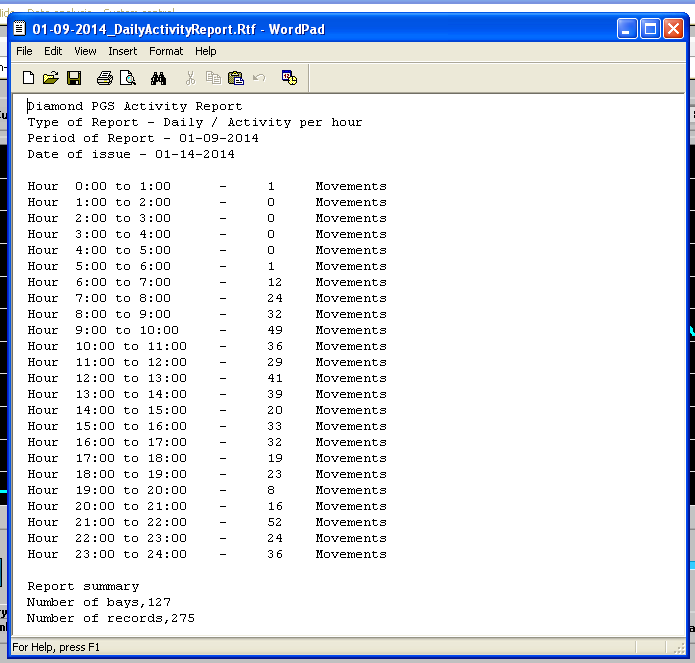This screenshot has height=663, width=695.
Task: Open the Format menu
Action: pyautogui.click(x=166, y=51)
